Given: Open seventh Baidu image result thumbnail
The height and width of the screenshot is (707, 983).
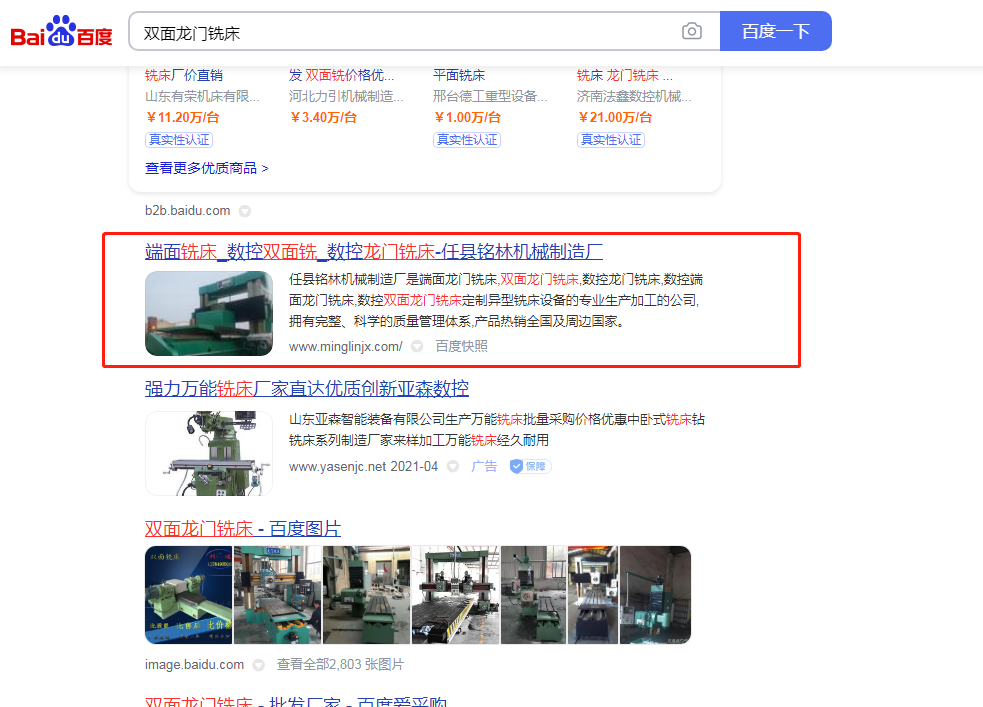Looking at the screenshot, I should click(655, 595).
